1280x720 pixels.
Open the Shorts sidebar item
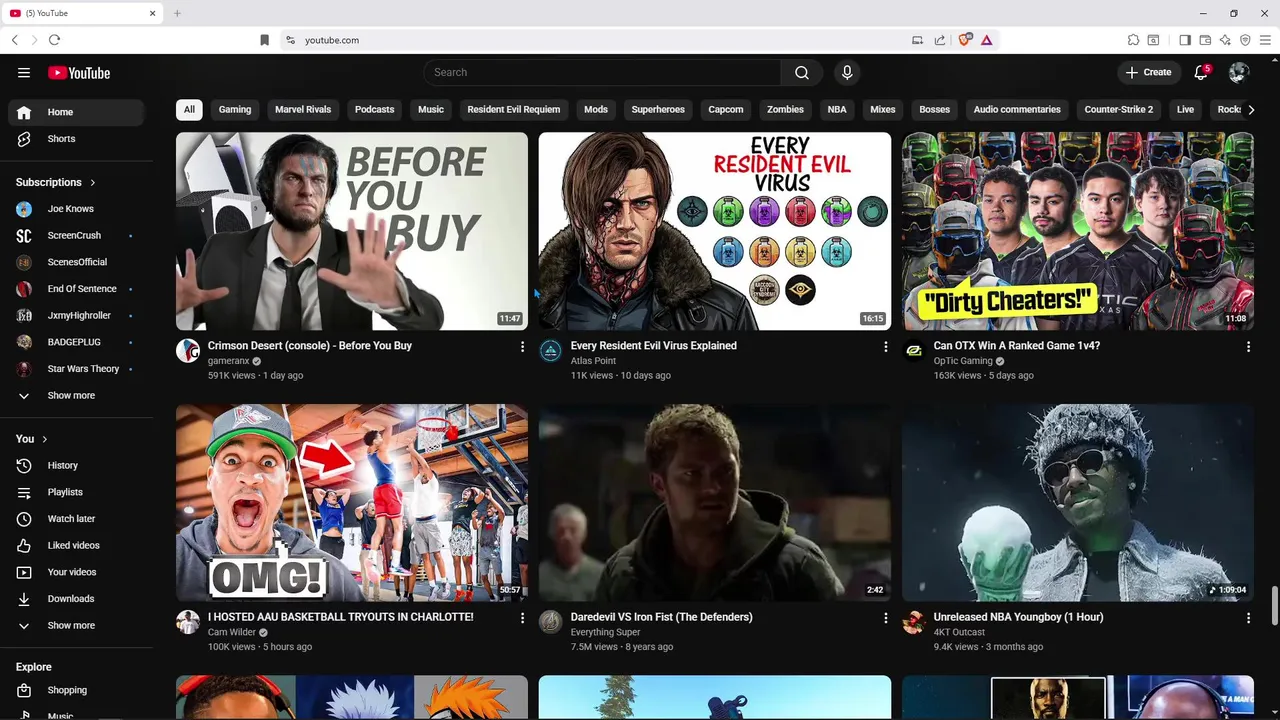coord(76,139)
